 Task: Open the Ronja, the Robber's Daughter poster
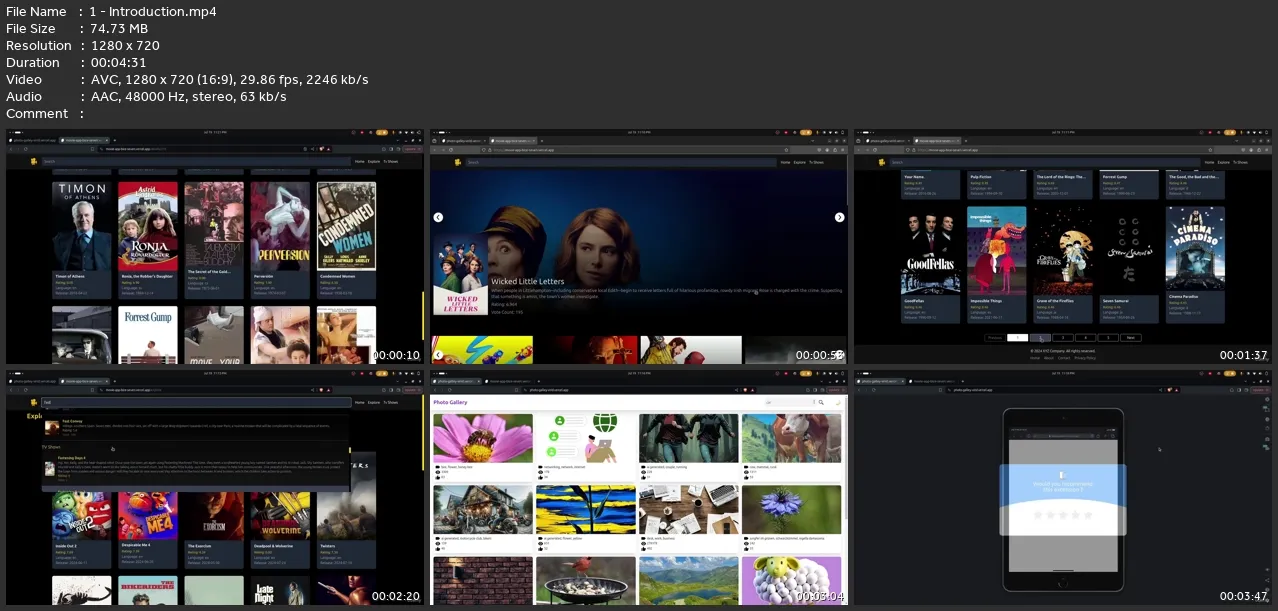tap(148, 226)
